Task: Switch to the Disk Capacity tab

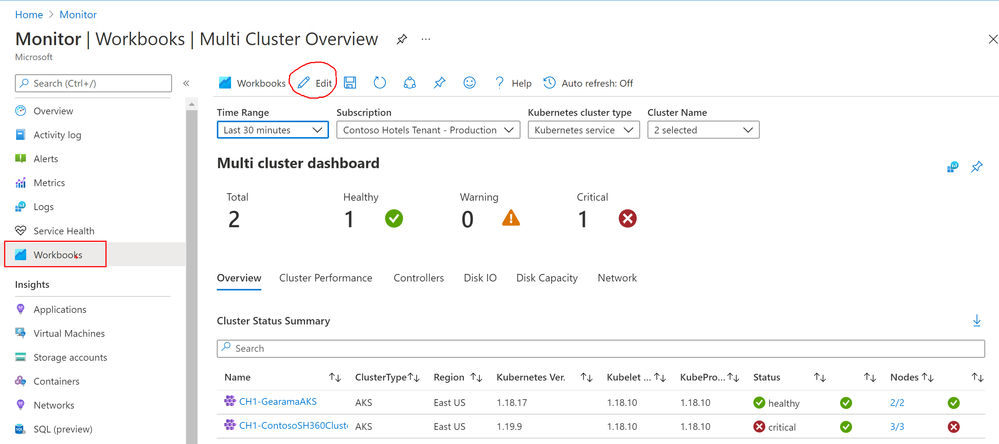Action: pyautogui.click(x=547, y=278)
